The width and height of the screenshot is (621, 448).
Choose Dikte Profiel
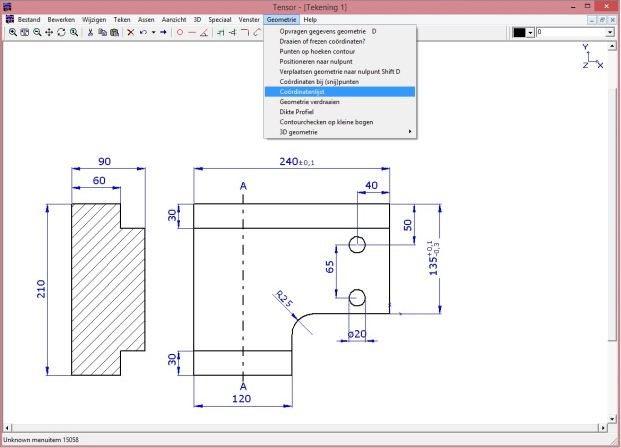click(340, 112)
